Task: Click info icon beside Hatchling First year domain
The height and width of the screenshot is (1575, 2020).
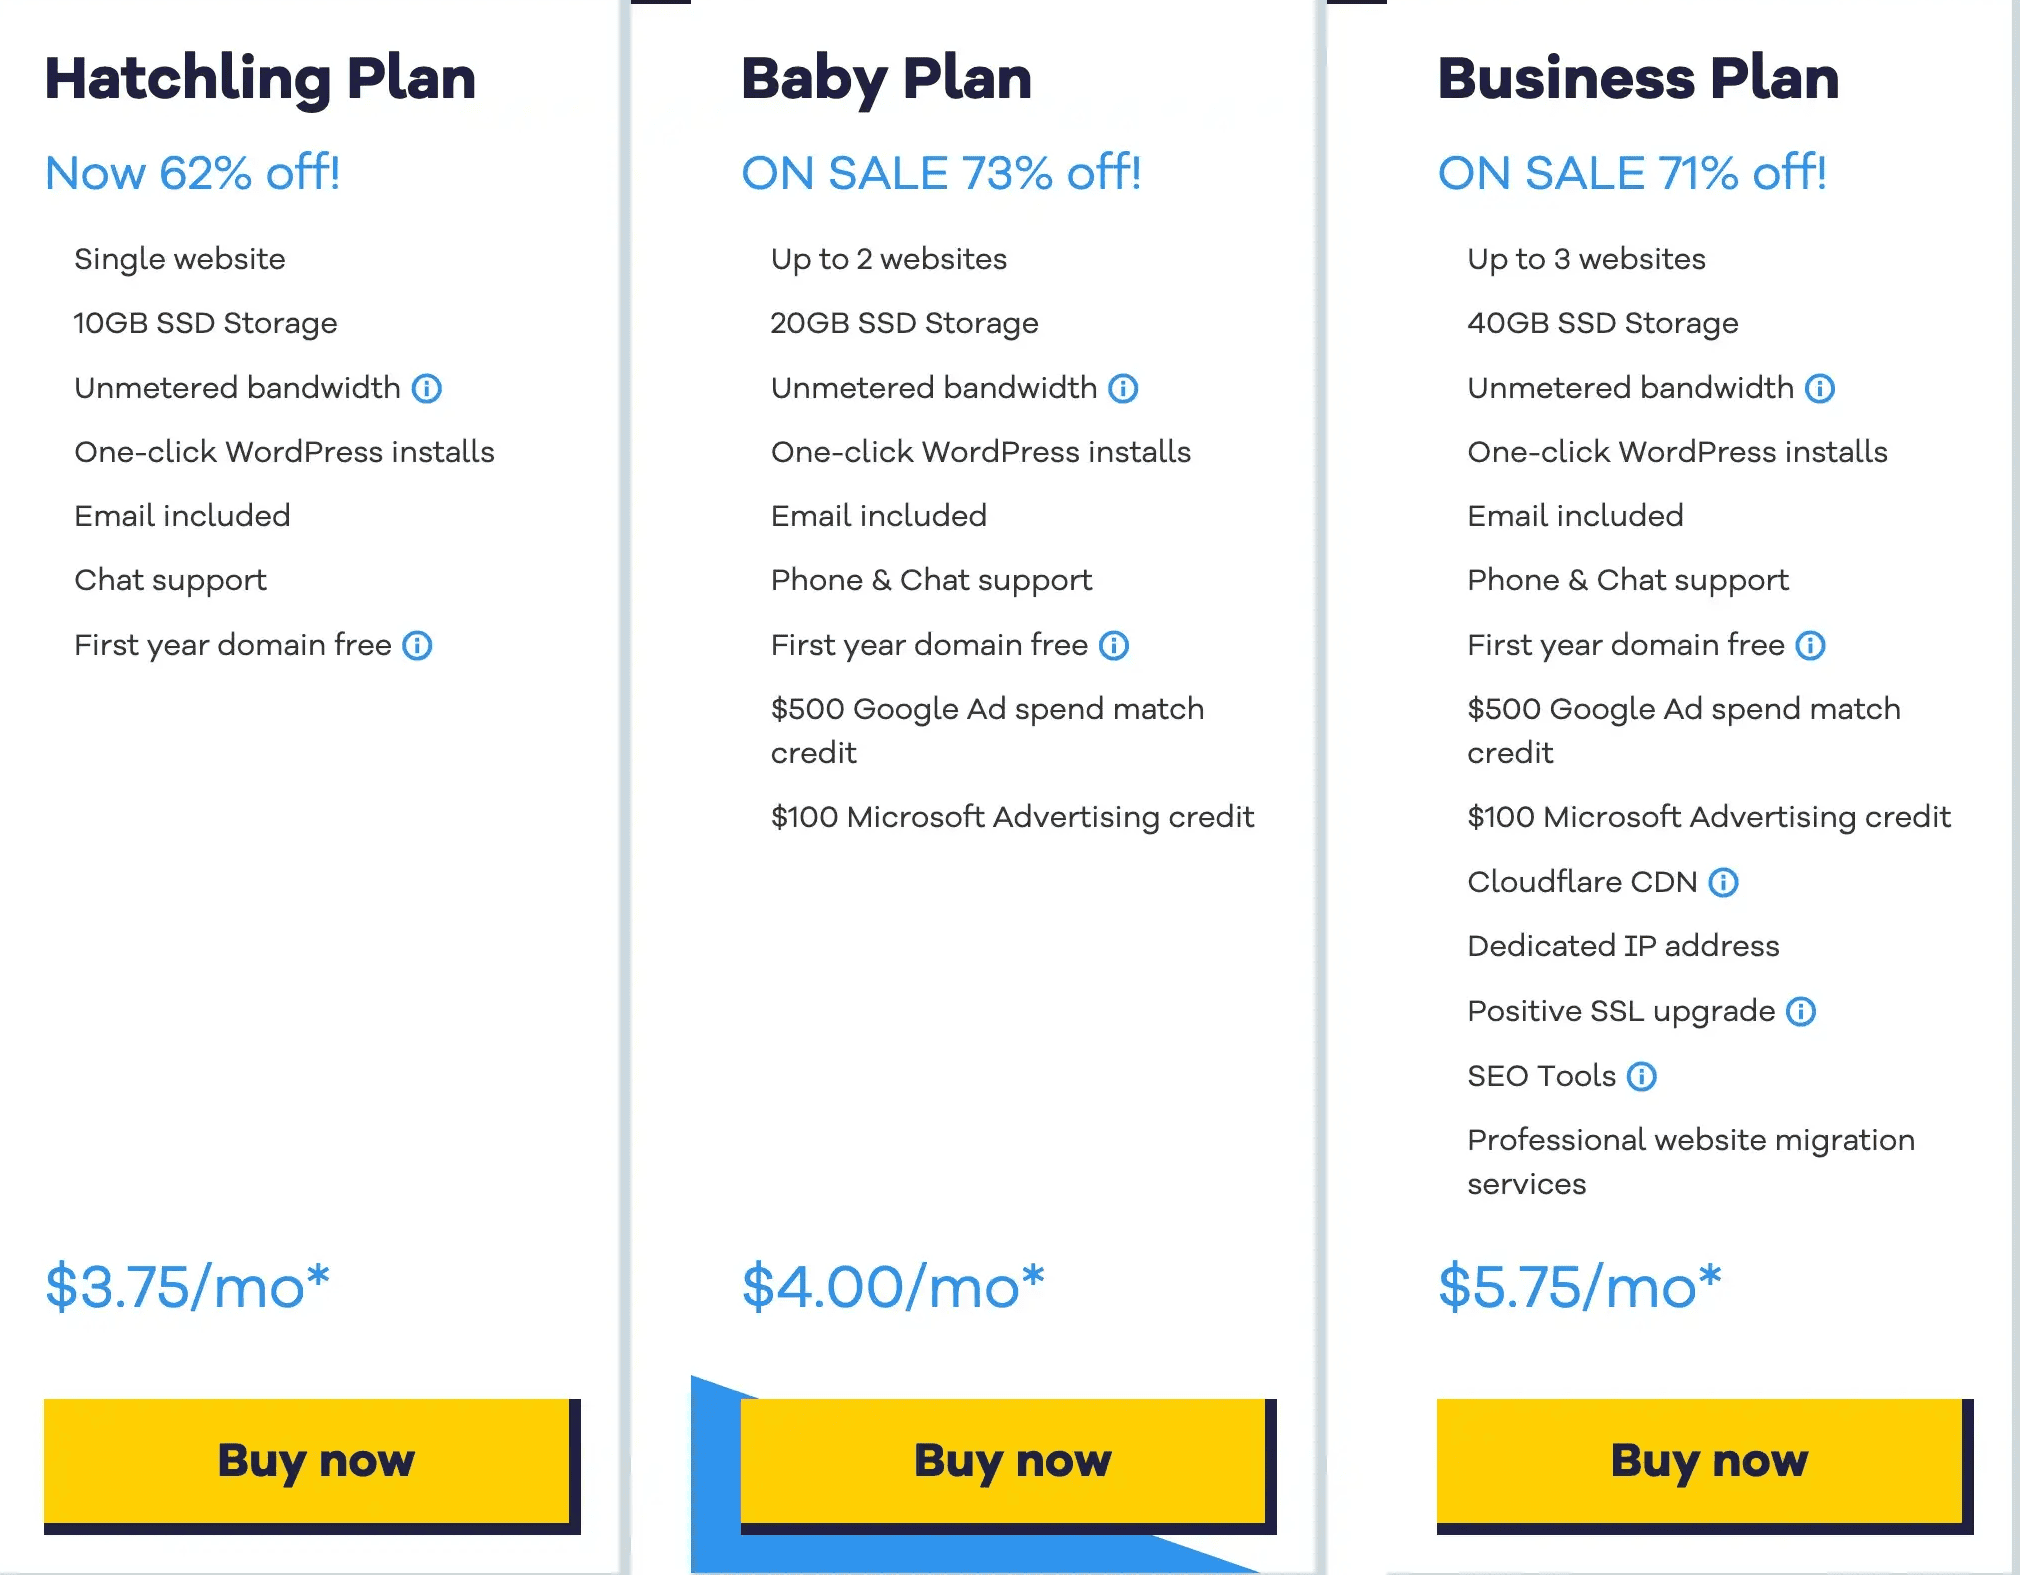Action: click(417, 646)
